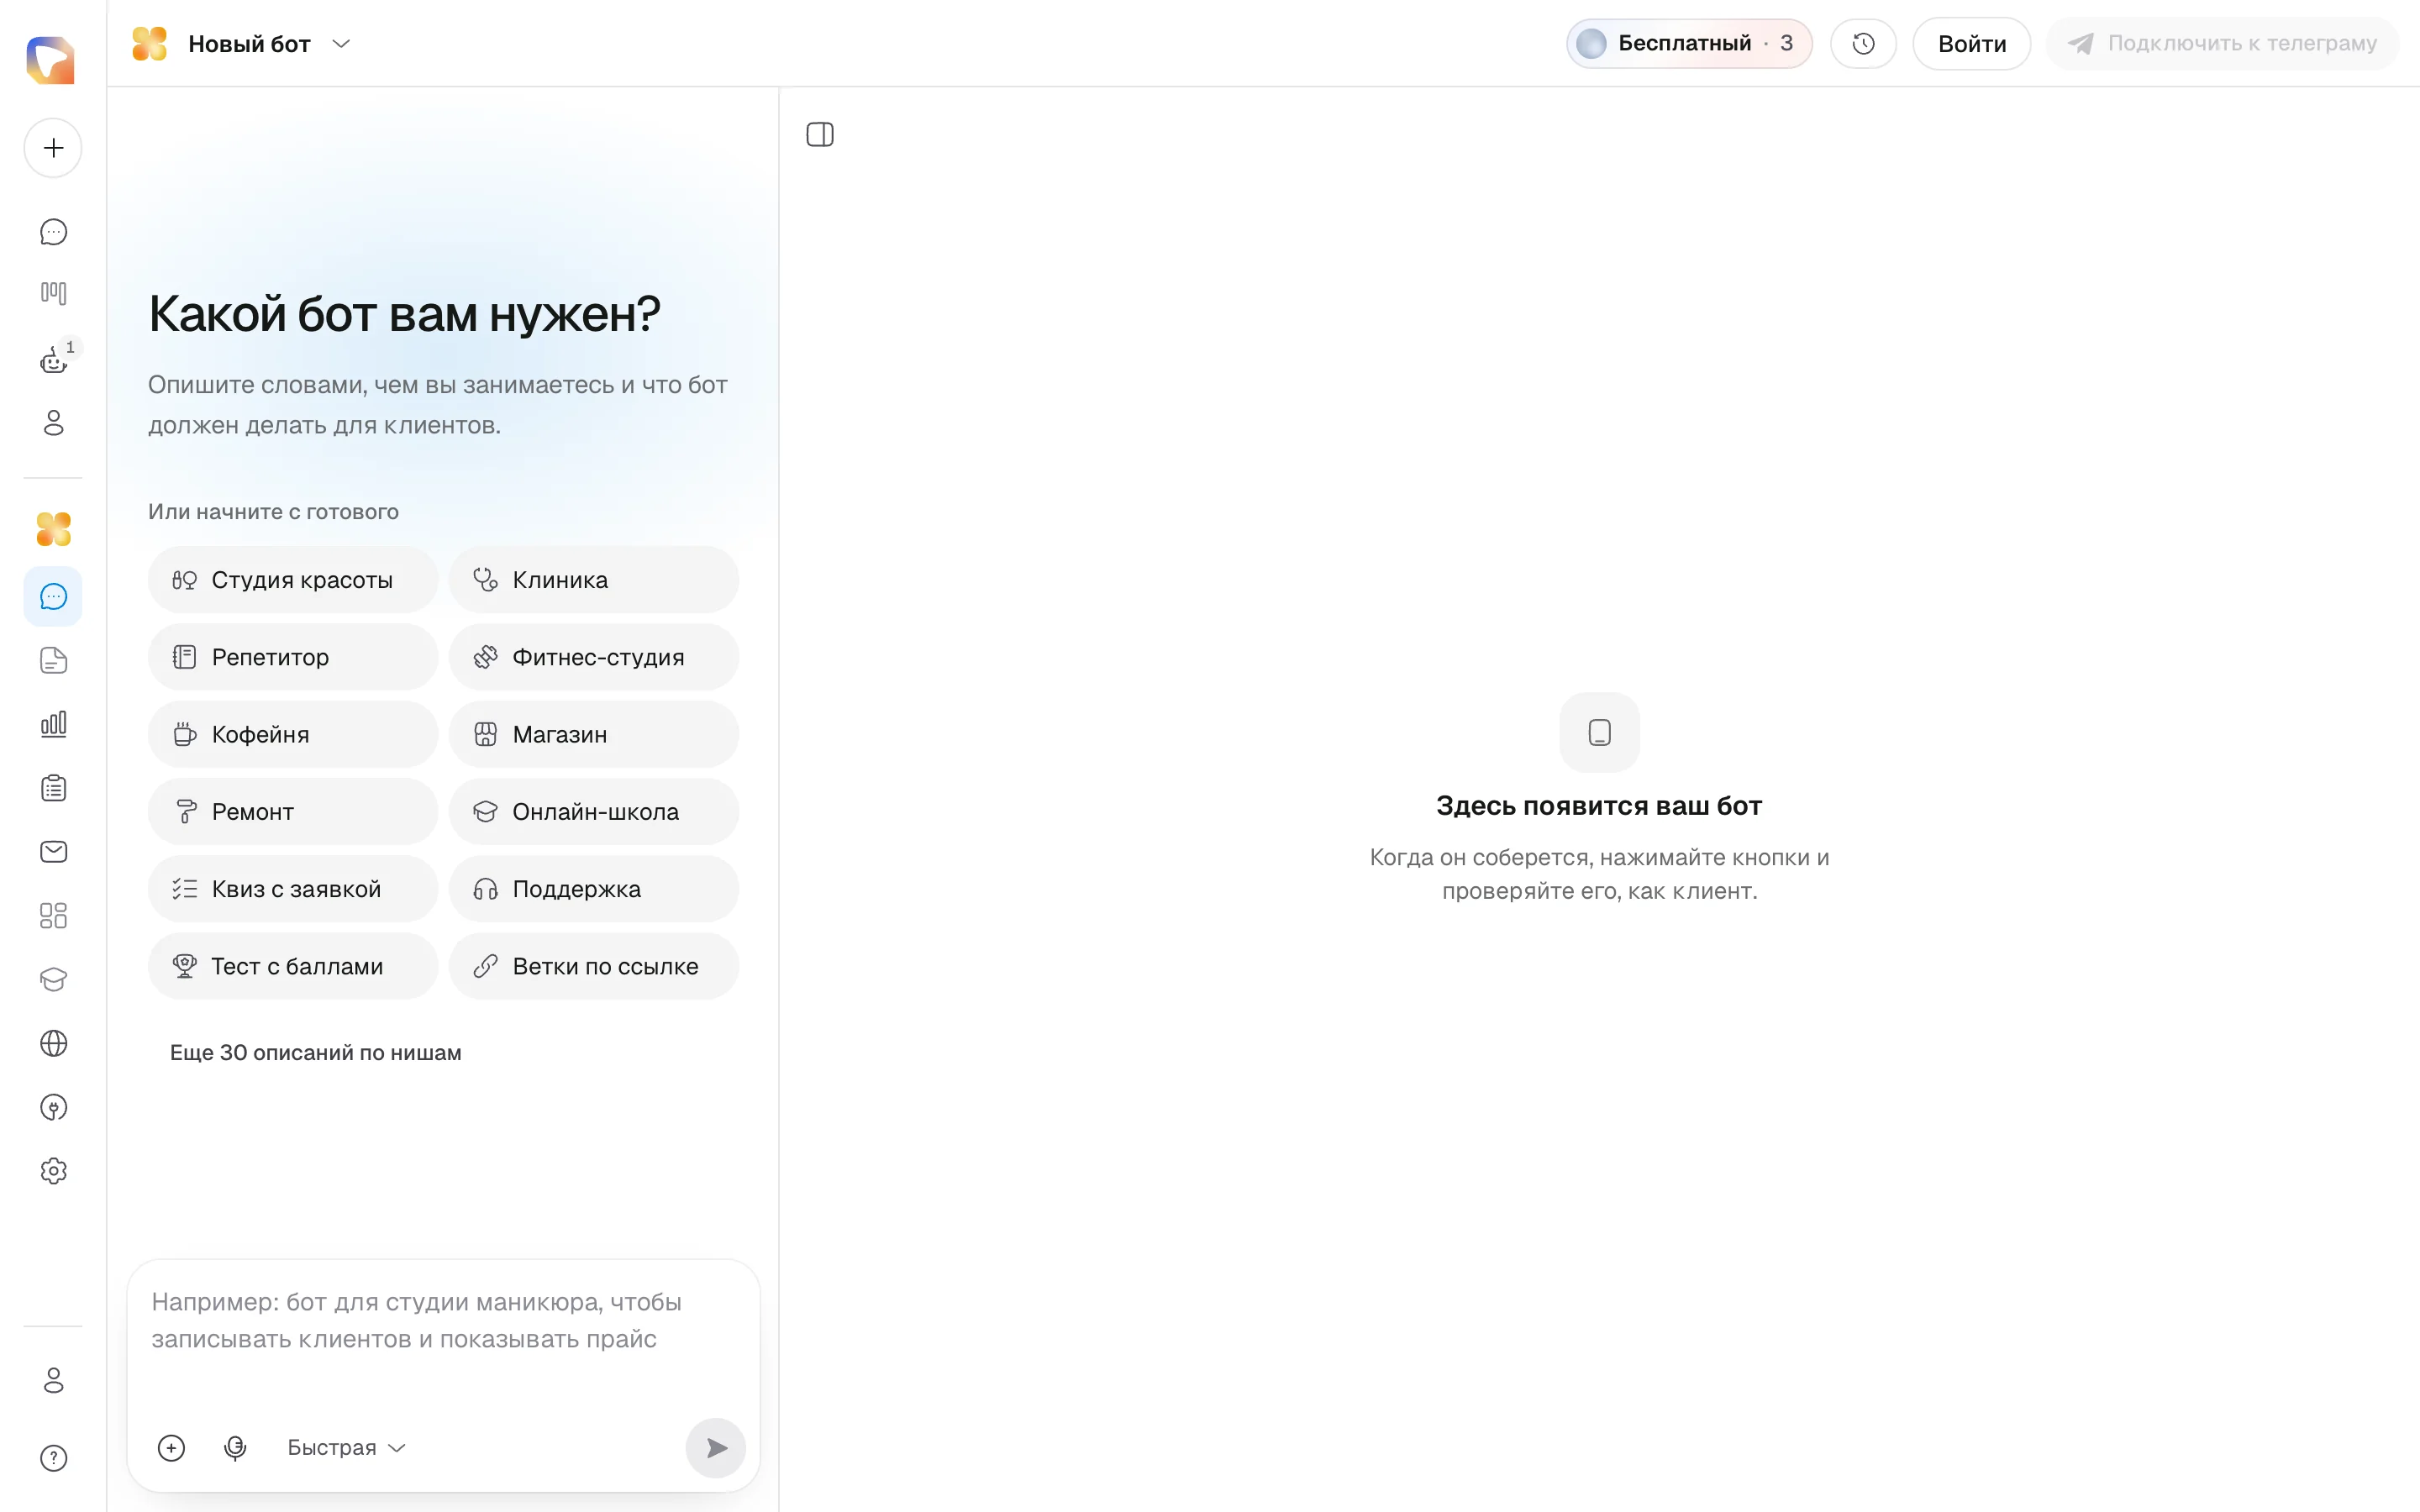This screenshot has width=2420, height=1512.
Task: Open the document note icon in sidebar
Action: point(53,661)
